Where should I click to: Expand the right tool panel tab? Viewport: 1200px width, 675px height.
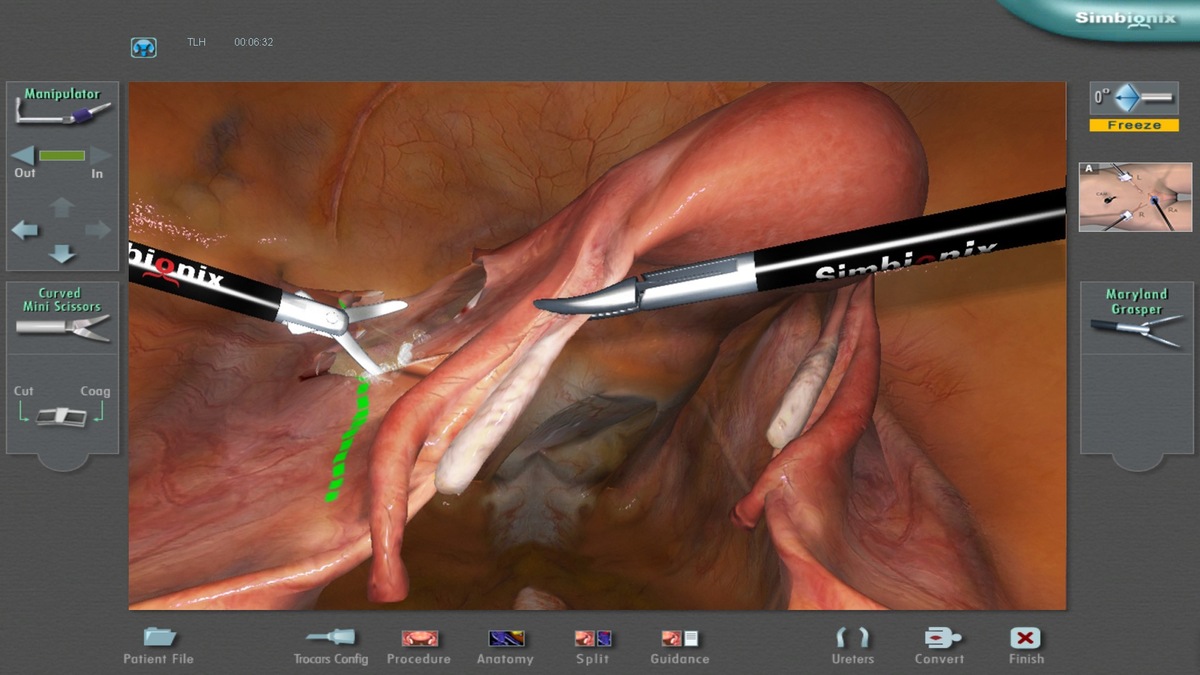click(x=1136, y=462)
